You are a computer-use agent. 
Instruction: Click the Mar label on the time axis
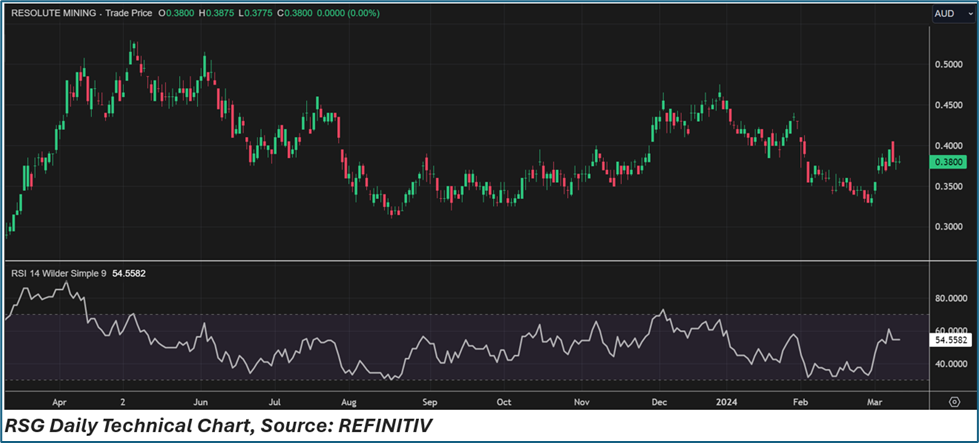coord(865,400)
